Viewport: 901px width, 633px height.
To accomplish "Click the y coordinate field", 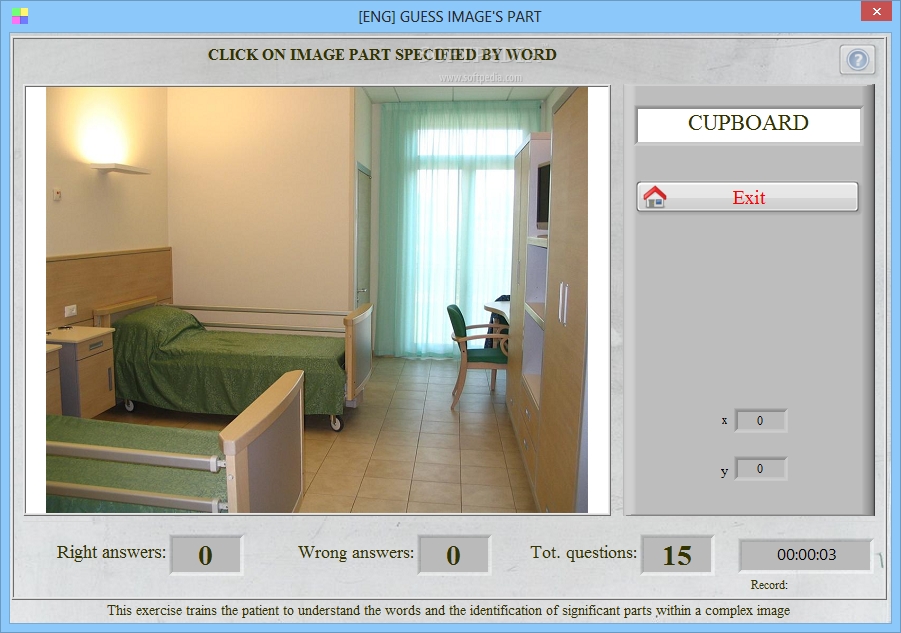I will (760, 469).
